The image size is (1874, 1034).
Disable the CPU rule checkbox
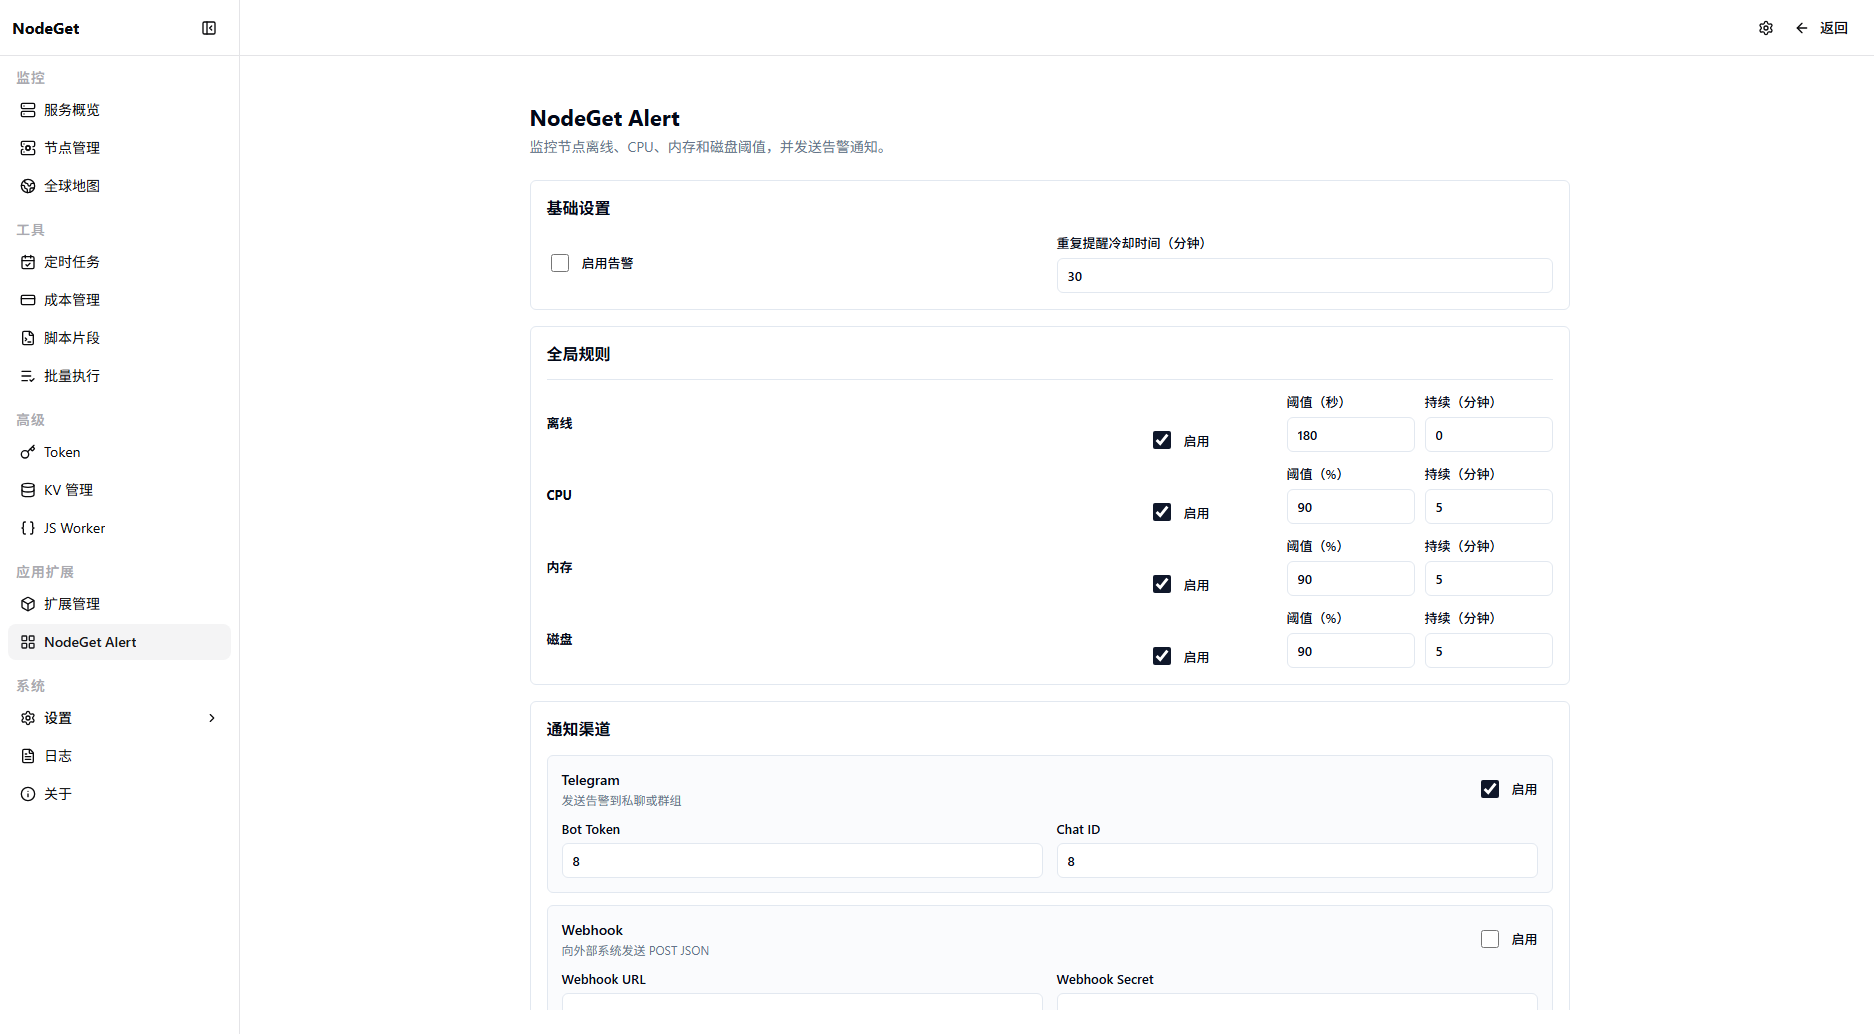tap(1162, 512)
